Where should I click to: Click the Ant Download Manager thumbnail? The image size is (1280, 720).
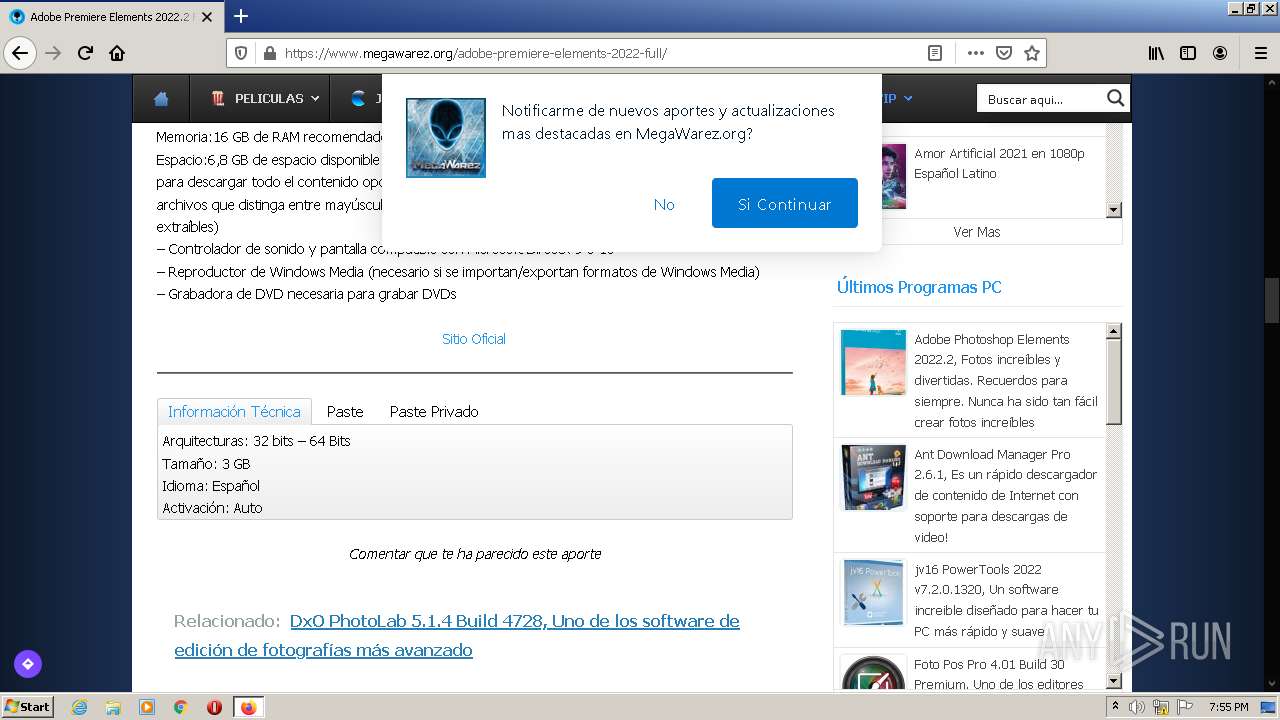point(873,477)
